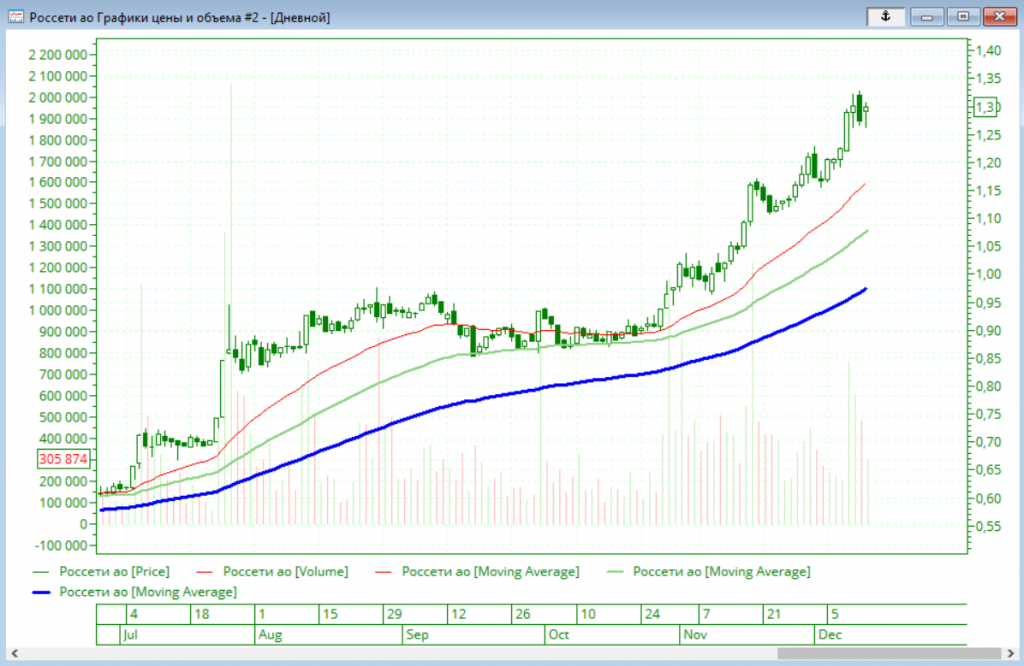Click the left arrow of horizontal scrollbar
The height and width of the screenshot is (666, 1024).
point(14,654)
